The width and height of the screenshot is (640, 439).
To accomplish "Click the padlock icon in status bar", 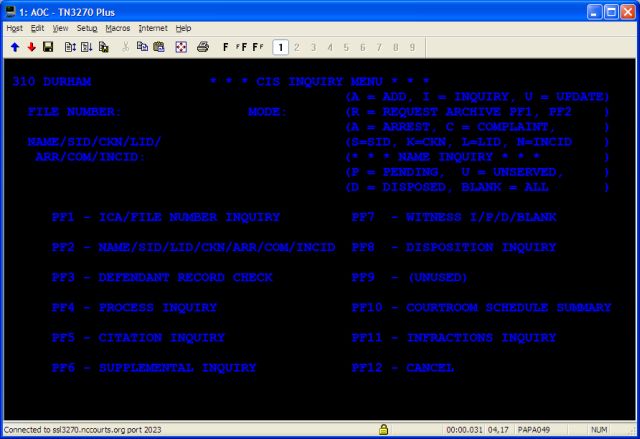I will [383, 429].
